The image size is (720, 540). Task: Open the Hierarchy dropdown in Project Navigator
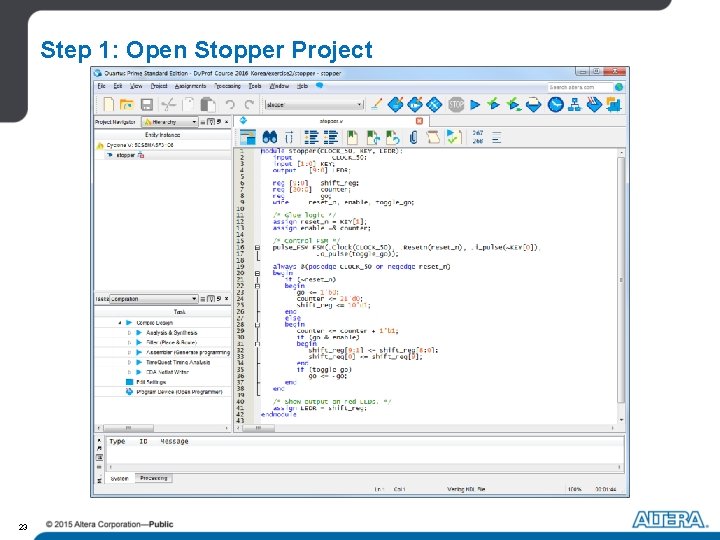(170, 122)
